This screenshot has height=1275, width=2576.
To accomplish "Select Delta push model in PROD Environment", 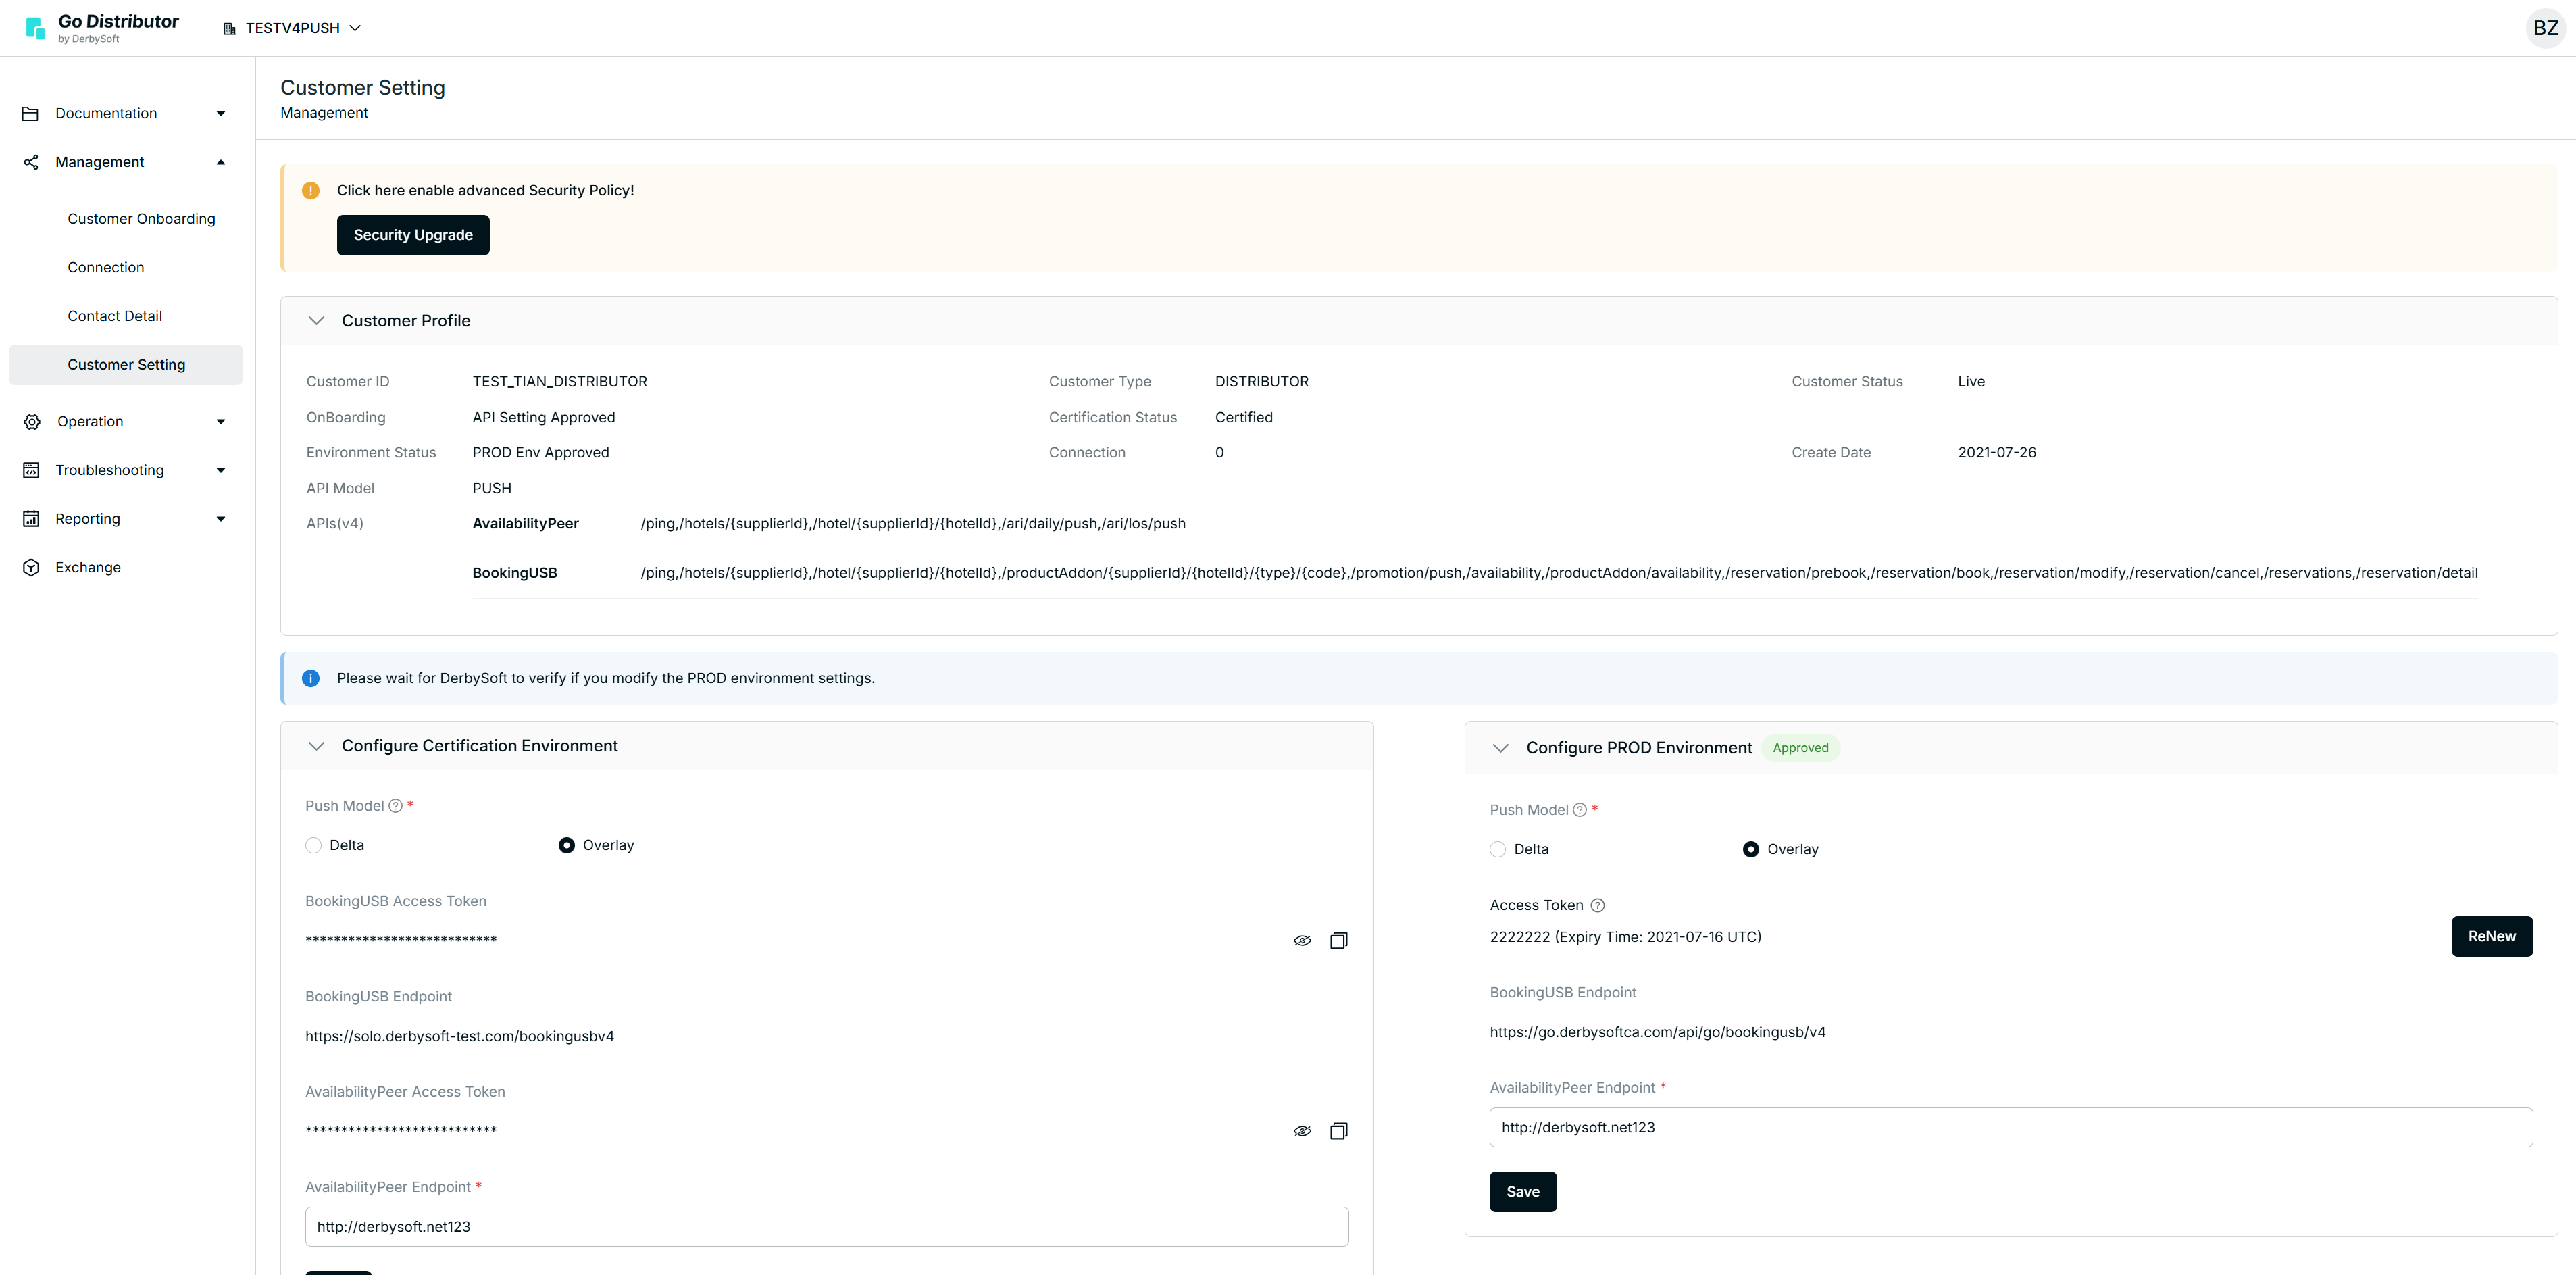I will [1497, 849].
